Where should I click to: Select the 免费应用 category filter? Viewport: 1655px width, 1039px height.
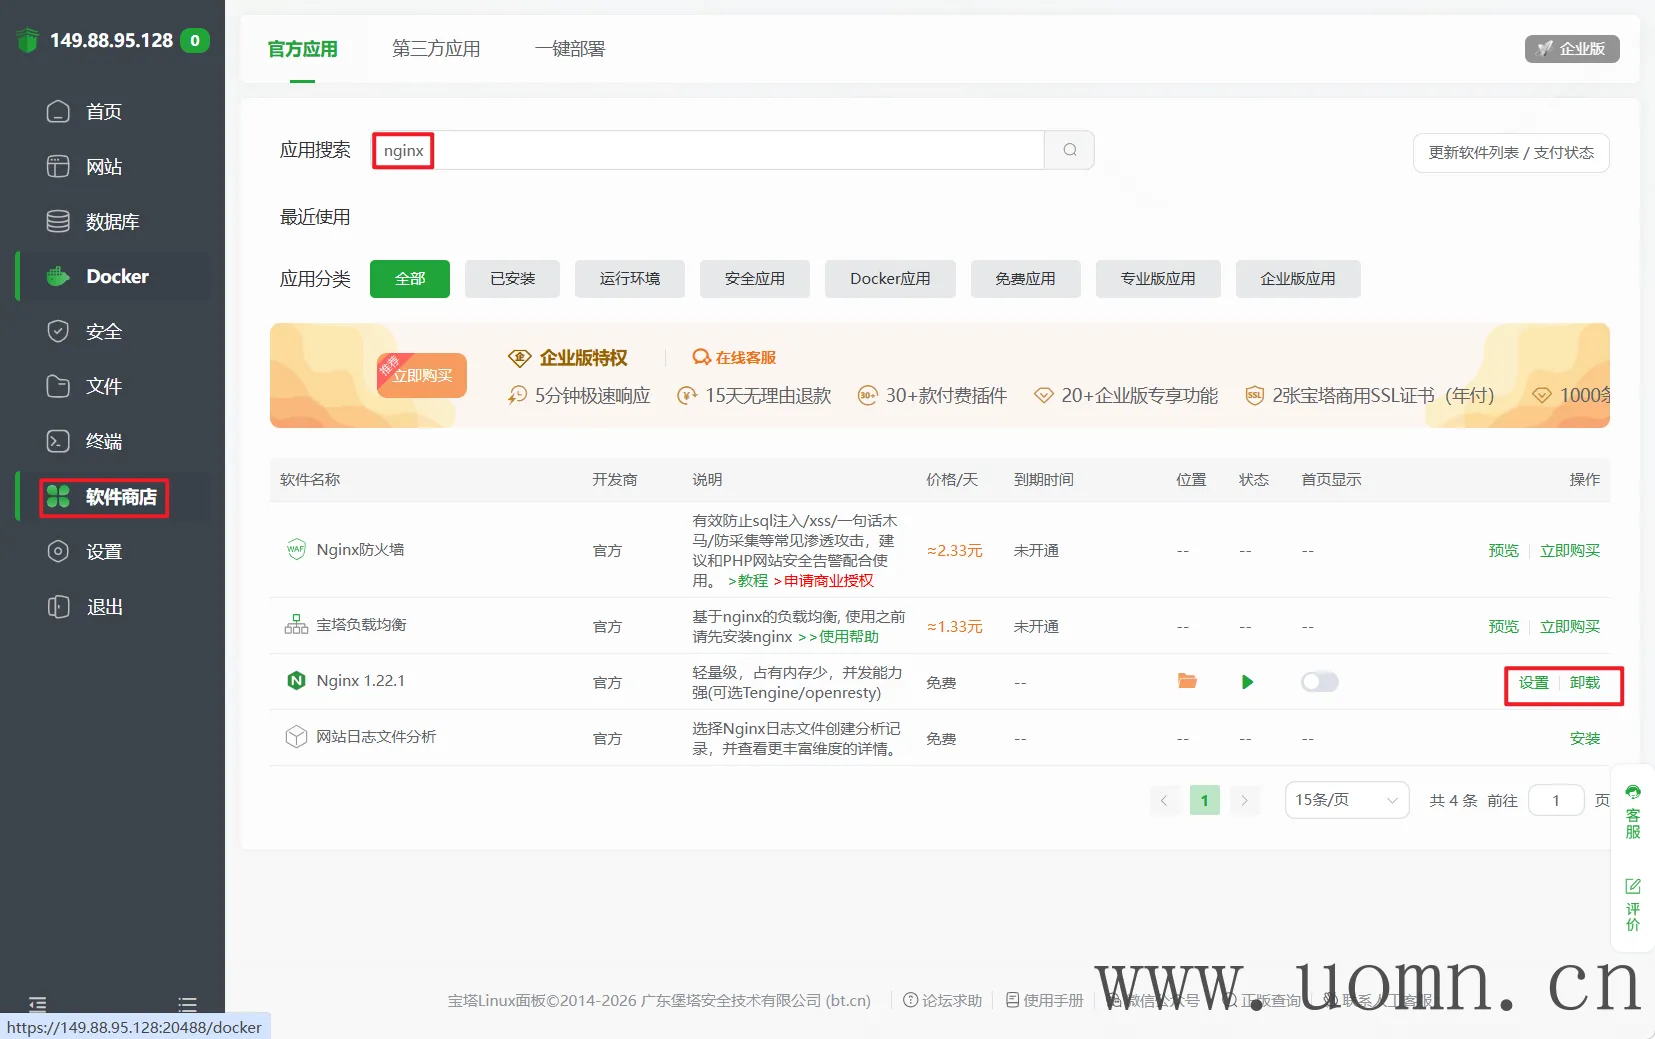pyautogui.click(x=1025, y=279)
